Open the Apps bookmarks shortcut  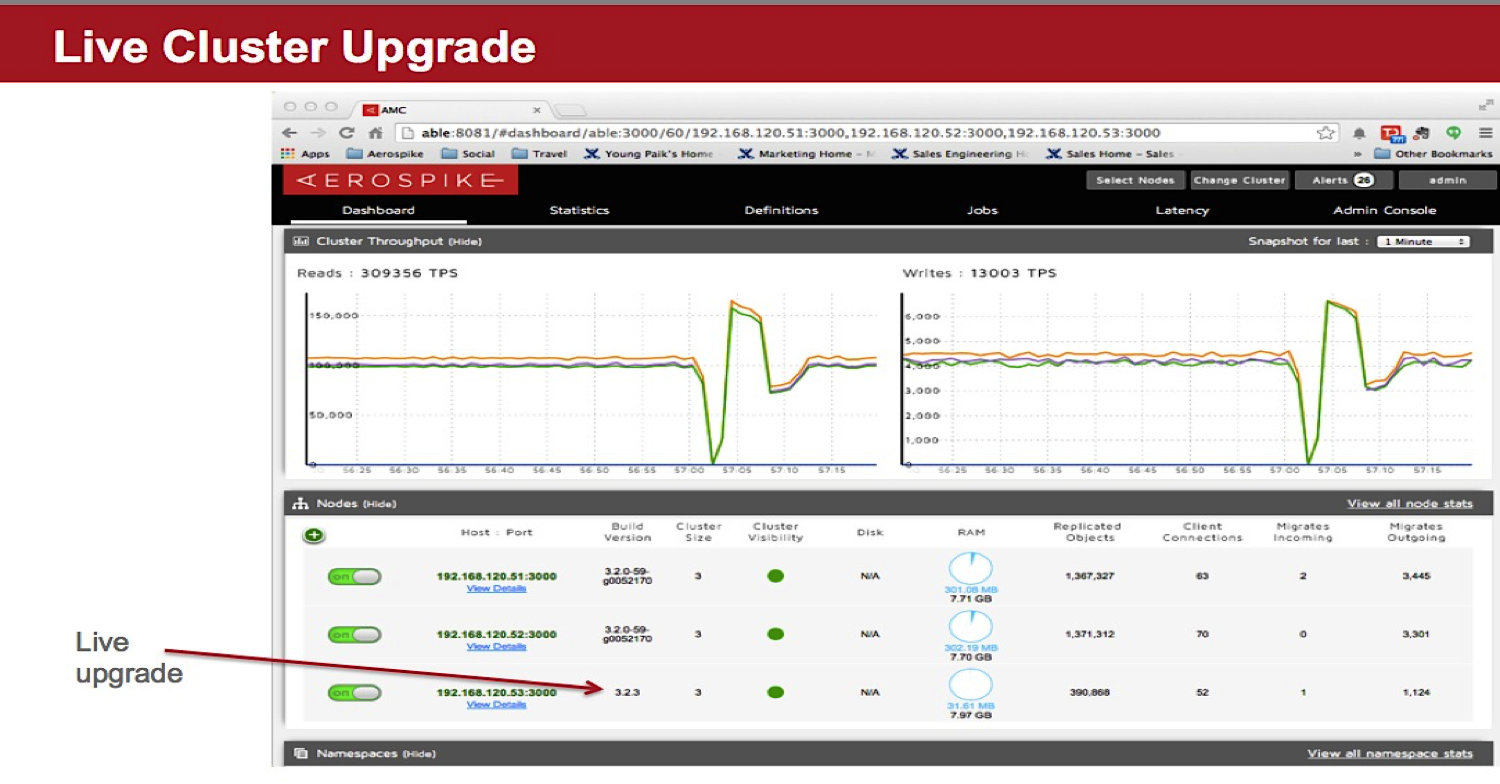click(306, 154)
